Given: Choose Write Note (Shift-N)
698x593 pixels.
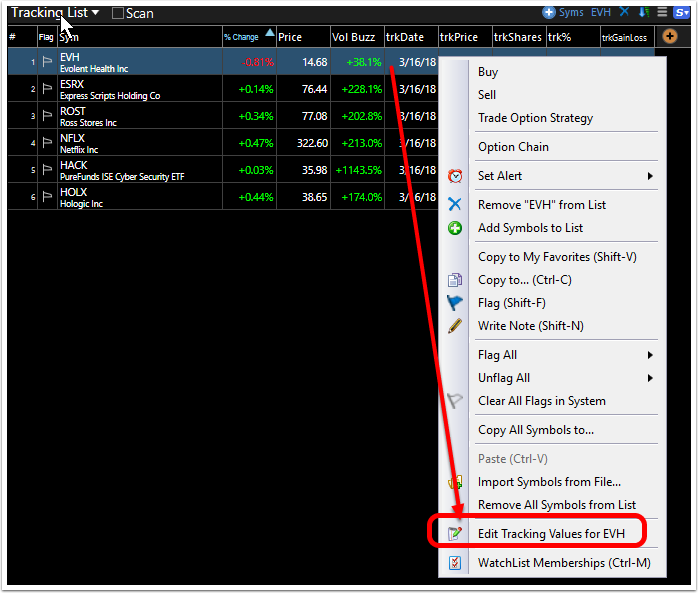Looking at the screenshot, I should [531, 326].
